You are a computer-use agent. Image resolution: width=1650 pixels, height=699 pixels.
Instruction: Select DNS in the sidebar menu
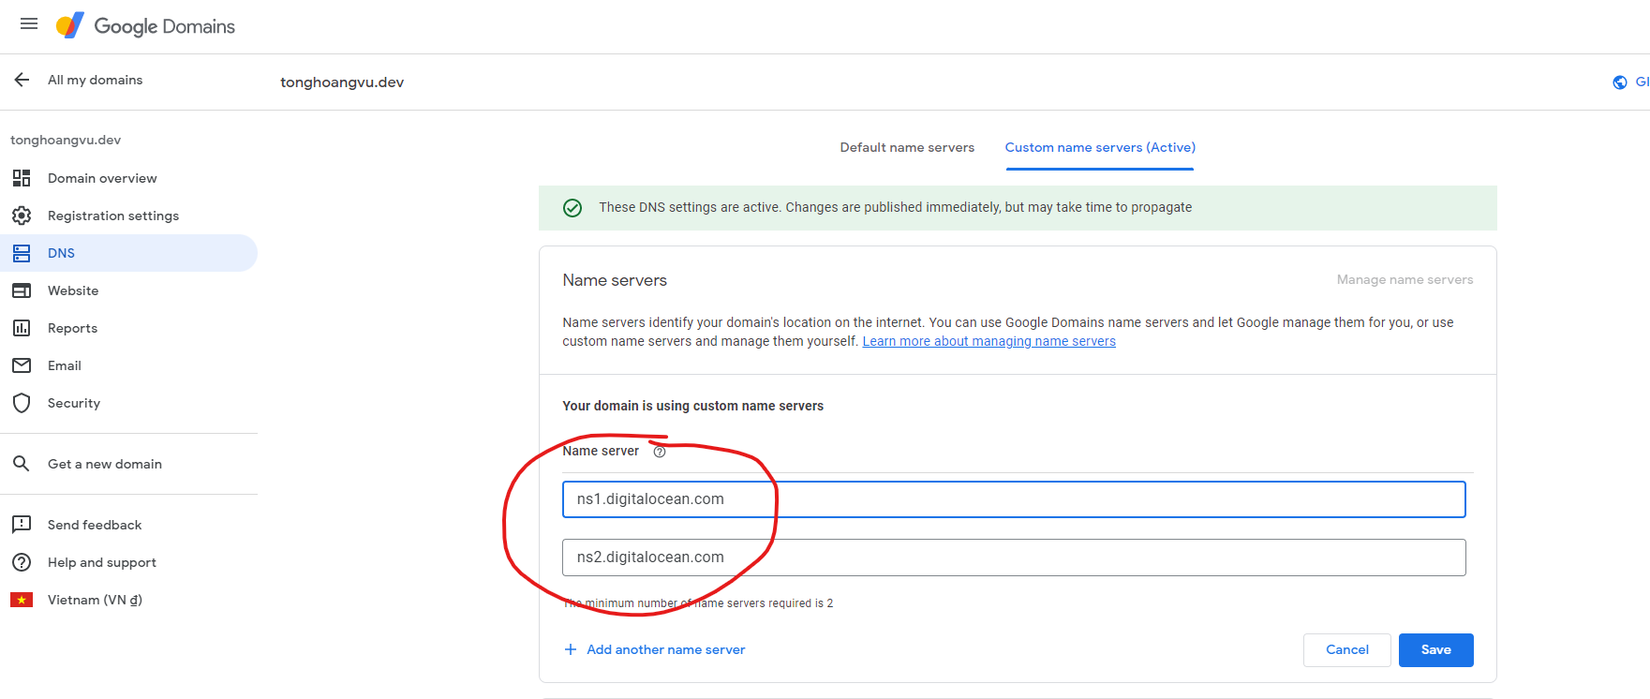[x=62, y=253]
